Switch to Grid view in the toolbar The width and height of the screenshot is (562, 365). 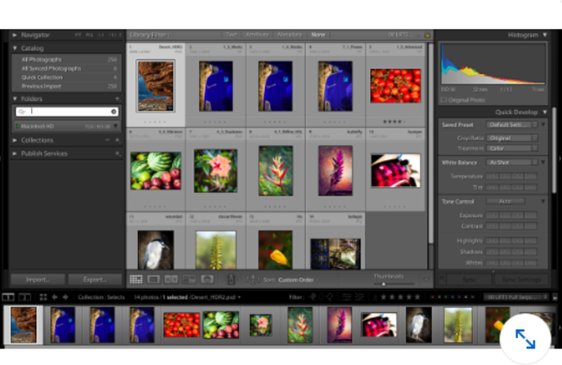tap(136, 279)
